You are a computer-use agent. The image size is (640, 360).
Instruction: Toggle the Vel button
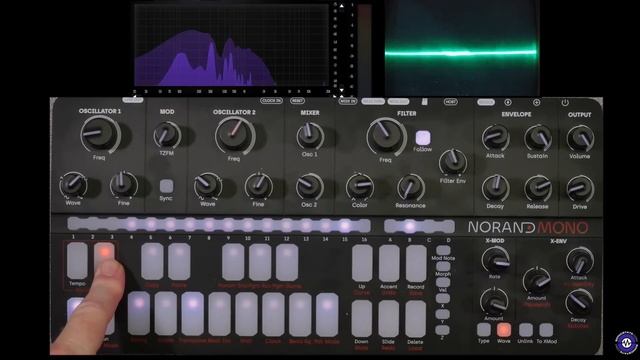pos(443,282)
